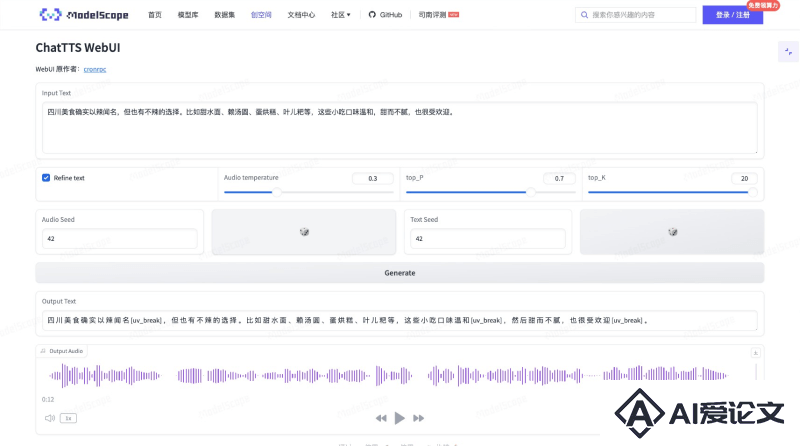Open the 文档中心 menu item
This screenshot has width=800, height=446.
301,15
